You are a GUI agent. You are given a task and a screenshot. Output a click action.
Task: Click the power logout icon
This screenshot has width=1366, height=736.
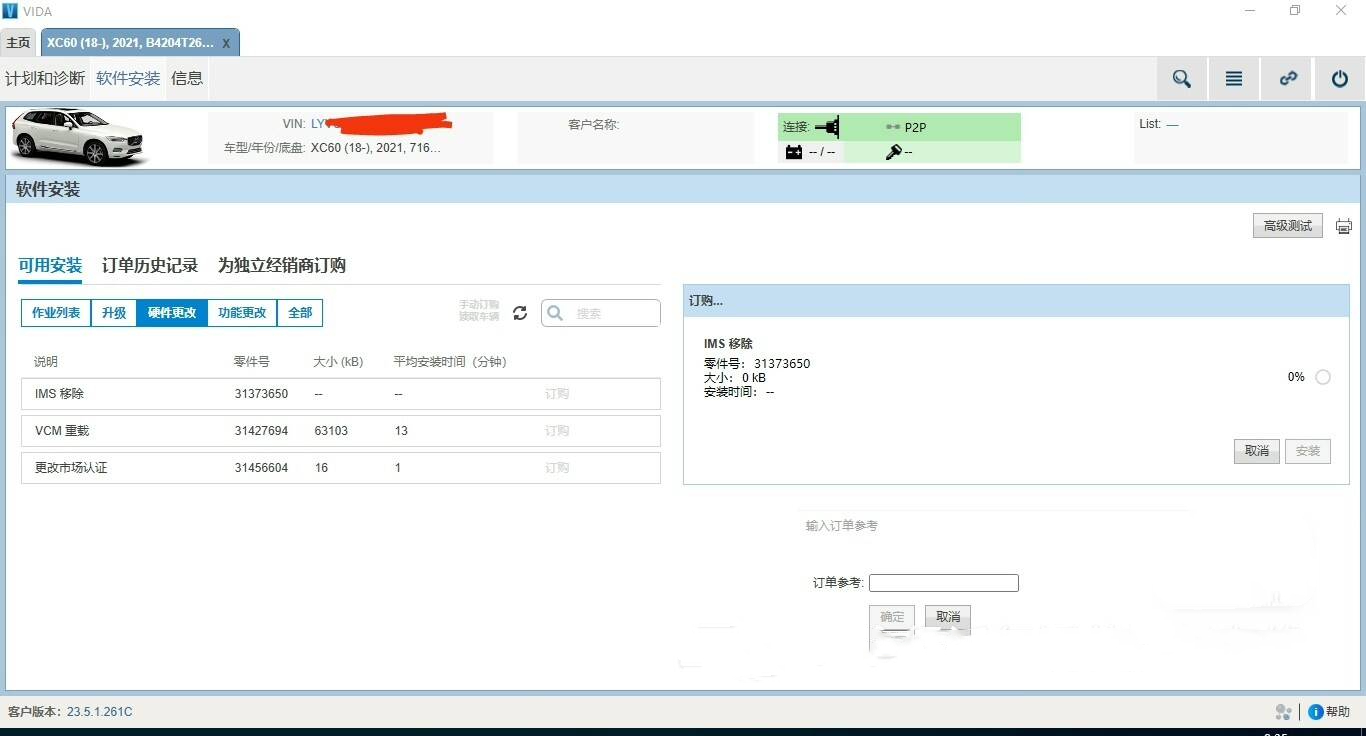[x=1340, y=79]
